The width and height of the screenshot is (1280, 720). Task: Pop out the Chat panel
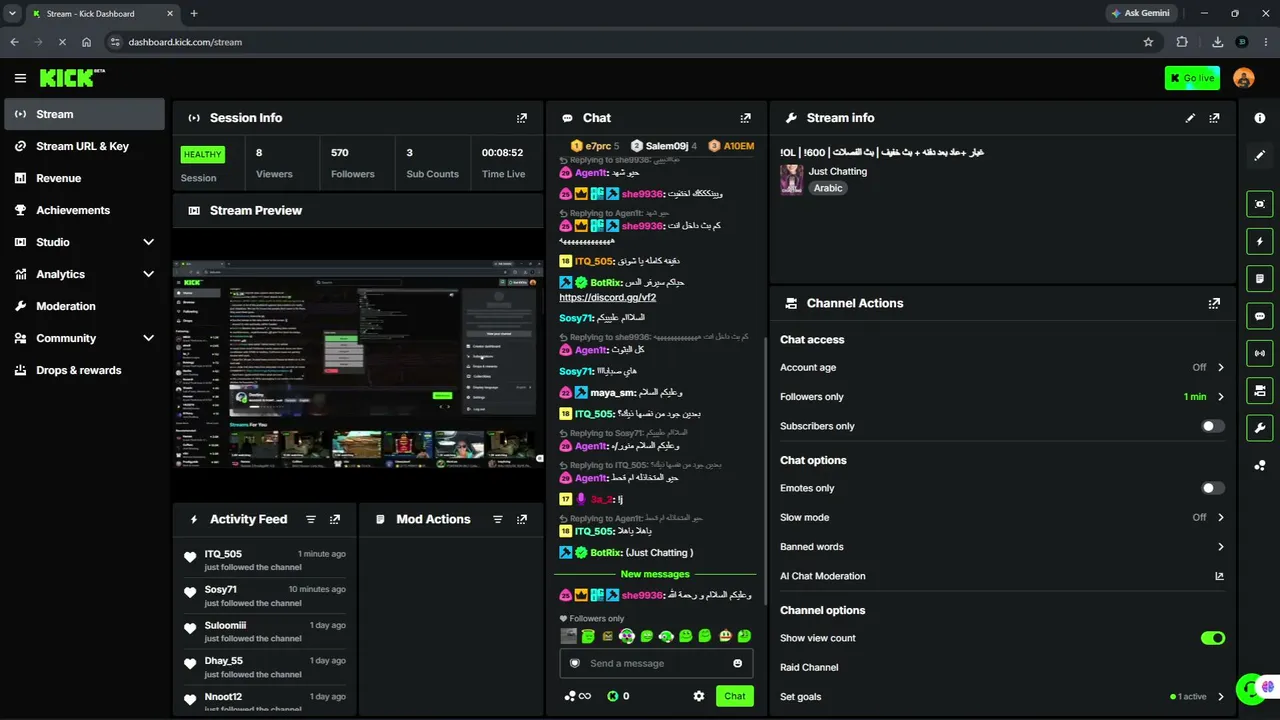(745, 118)
